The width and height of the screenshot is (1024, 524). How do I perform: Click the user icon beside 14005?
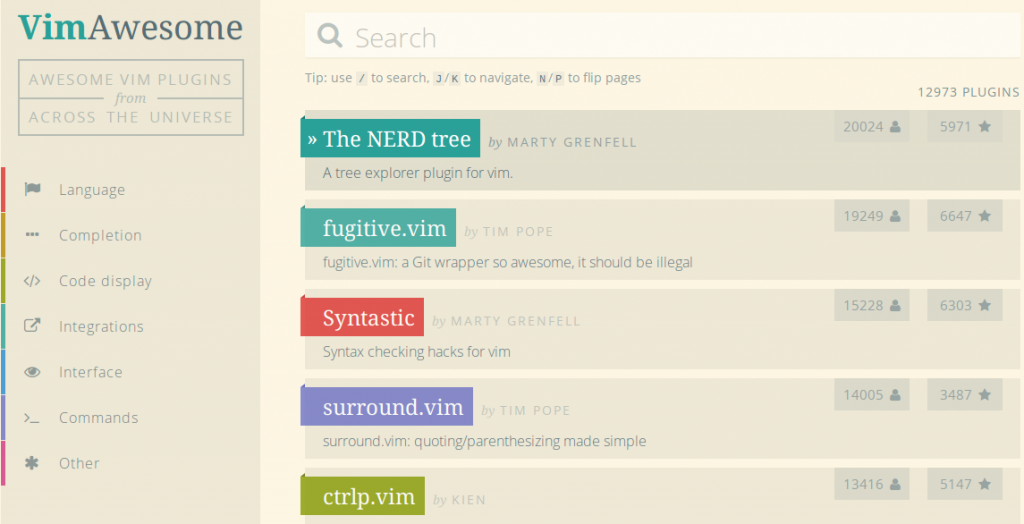tap(895, 395)
